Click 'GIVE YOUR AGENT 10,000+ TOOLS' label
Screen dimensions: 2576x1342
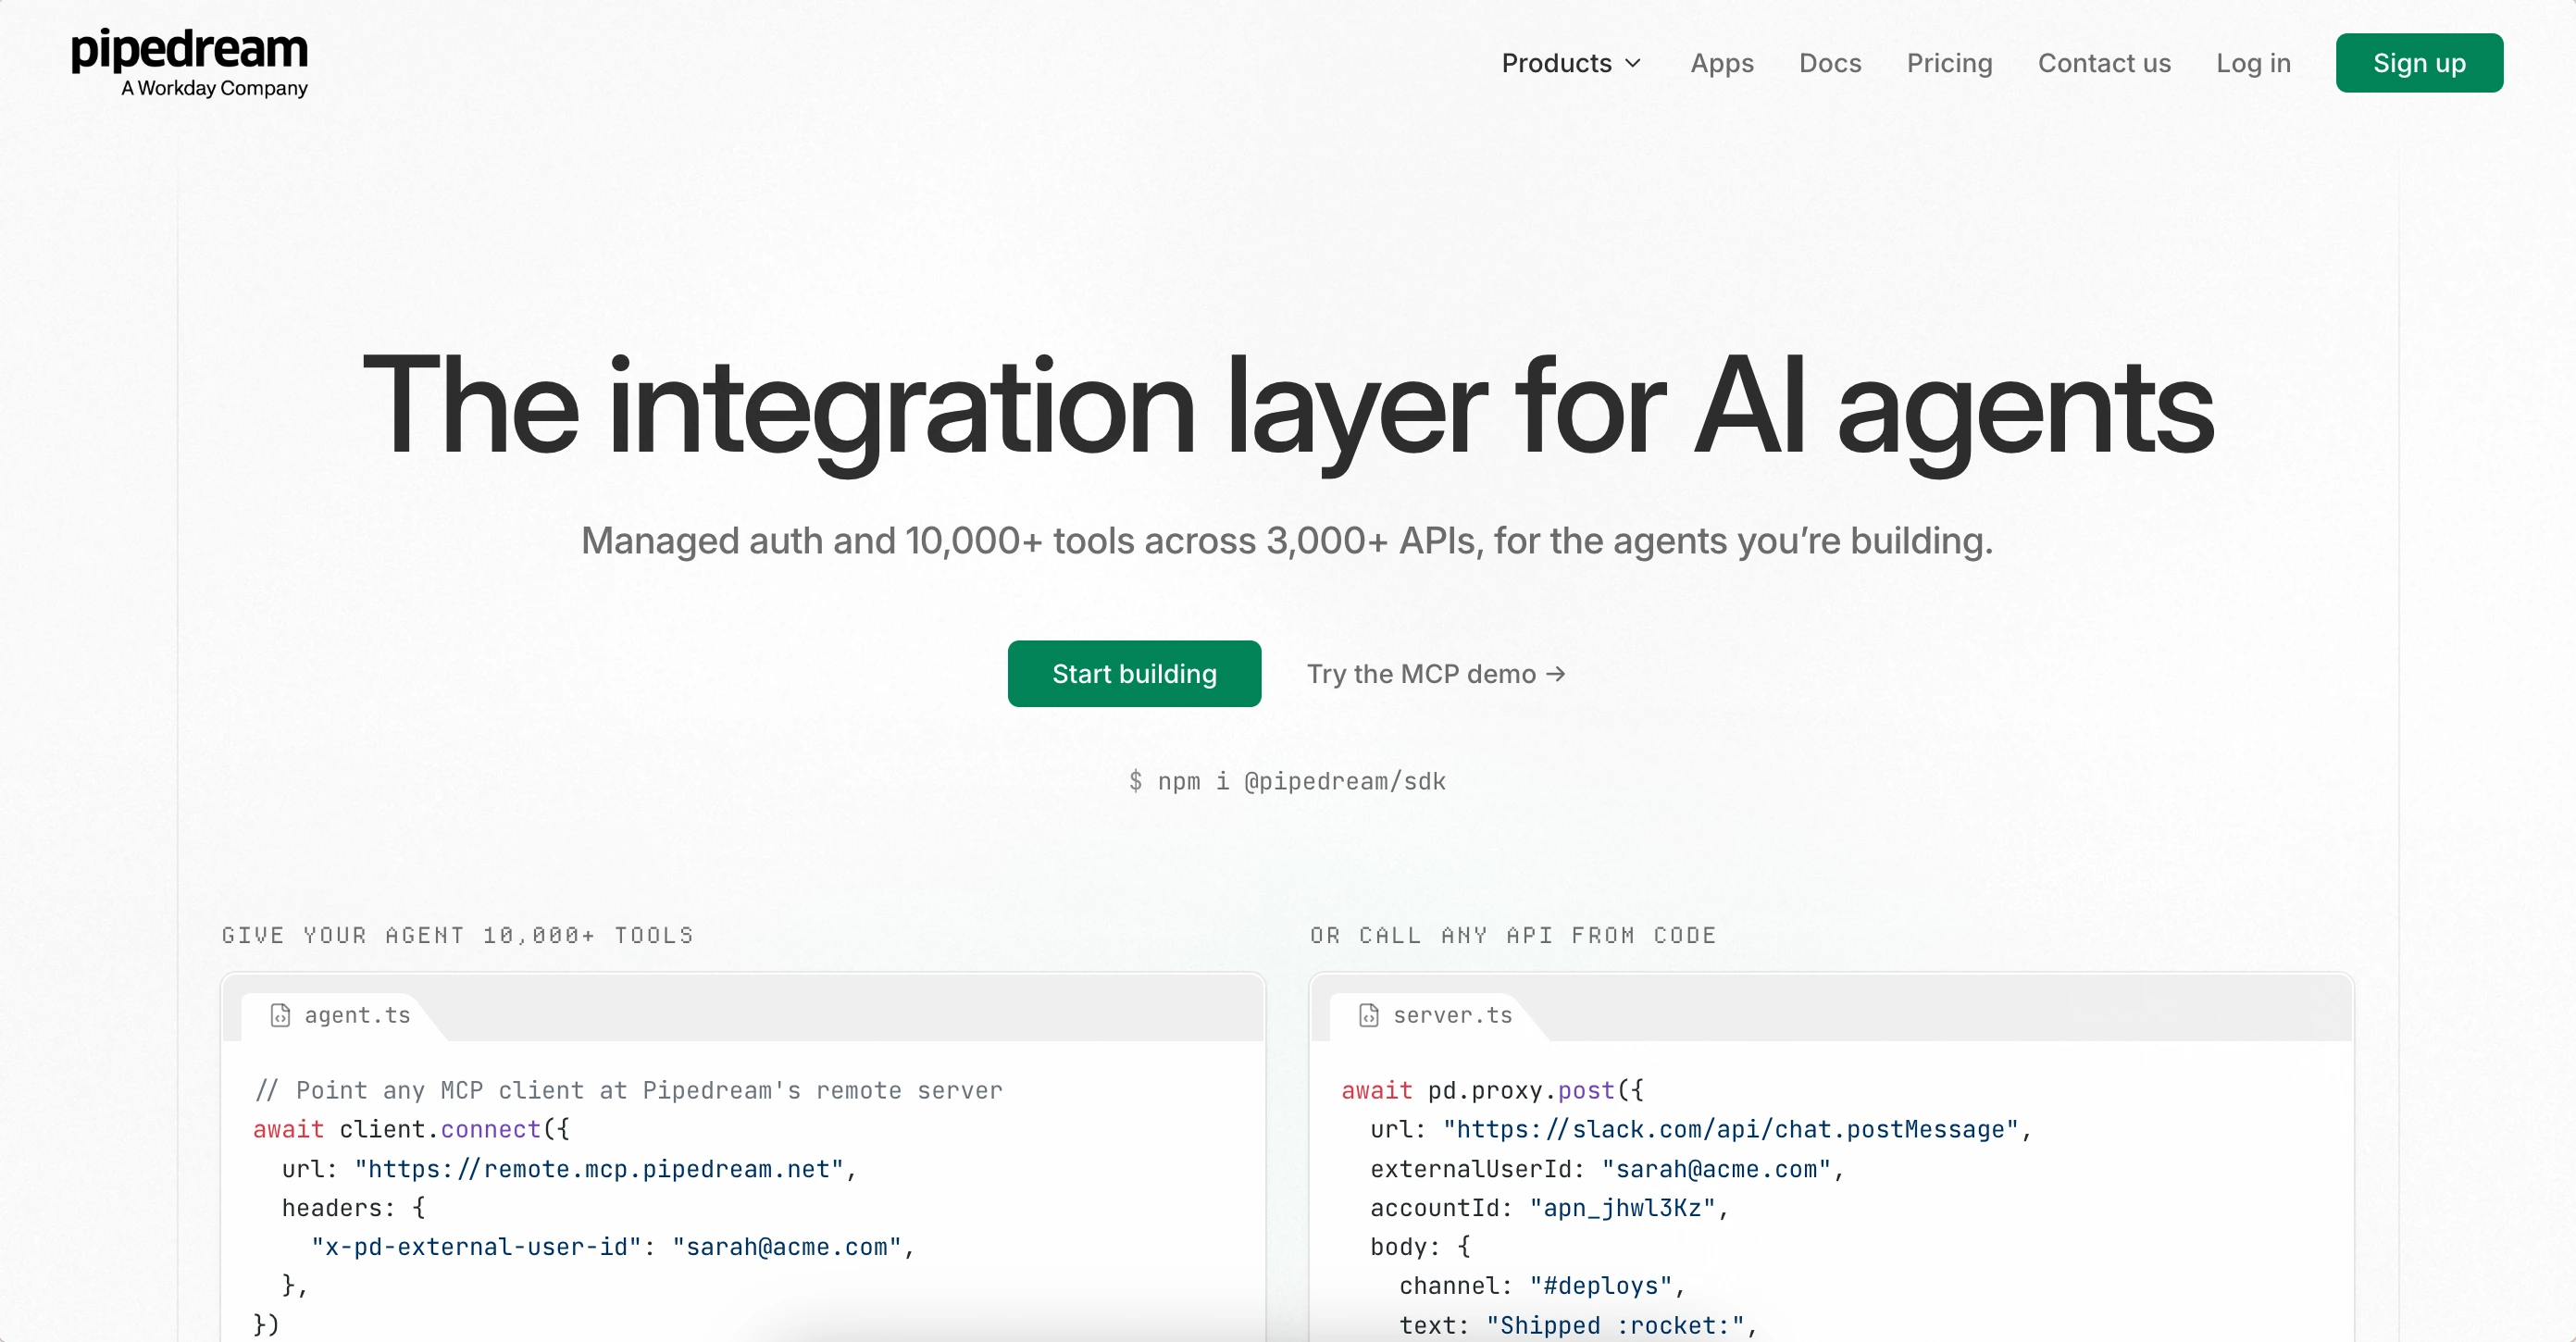click(x=458, y=935)
